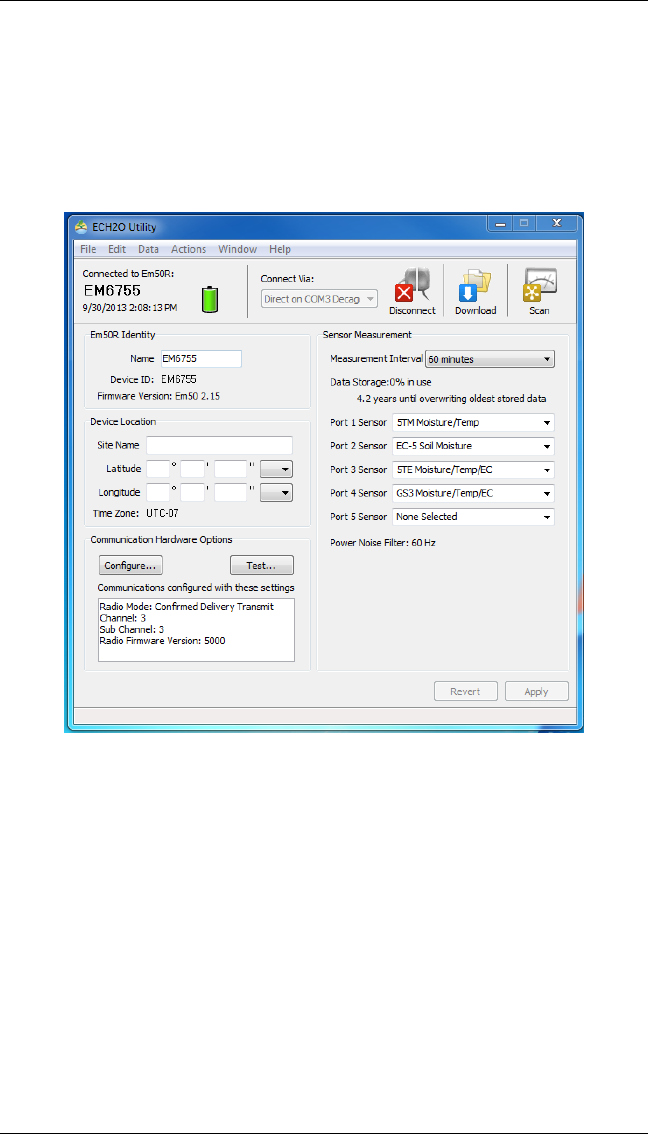The width and height of the screenshot is (648, 1134).
Task: Click the Name input field
Action: (x=201, y=358)
